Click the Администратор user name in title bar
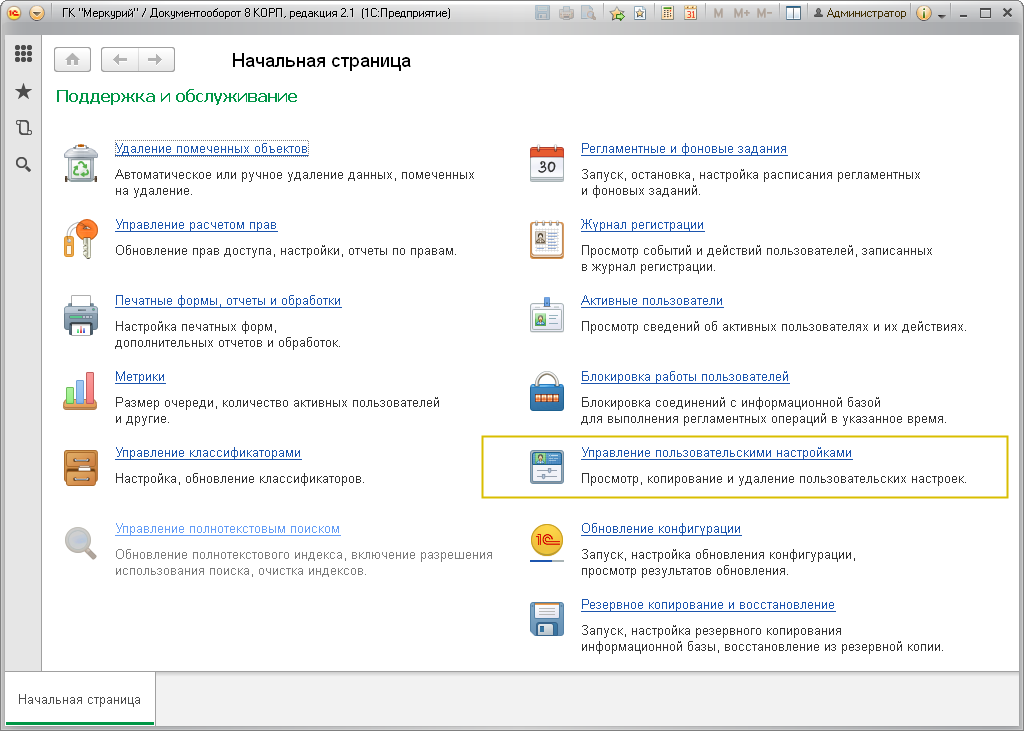The image size is (1024, 731). tap(859, 13)
